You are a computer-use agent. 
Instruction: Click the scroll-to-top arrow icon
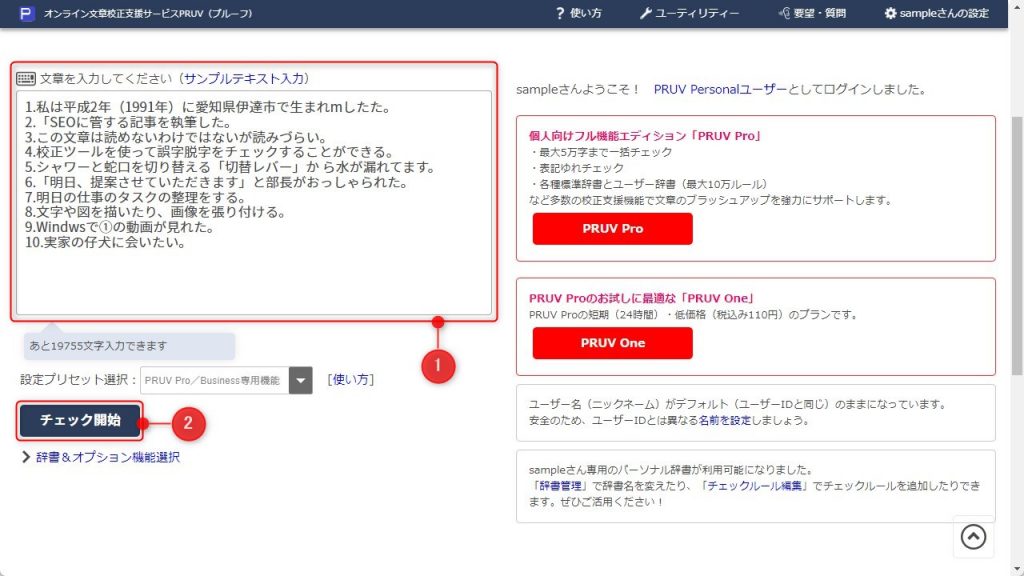[x=973, y=537]
